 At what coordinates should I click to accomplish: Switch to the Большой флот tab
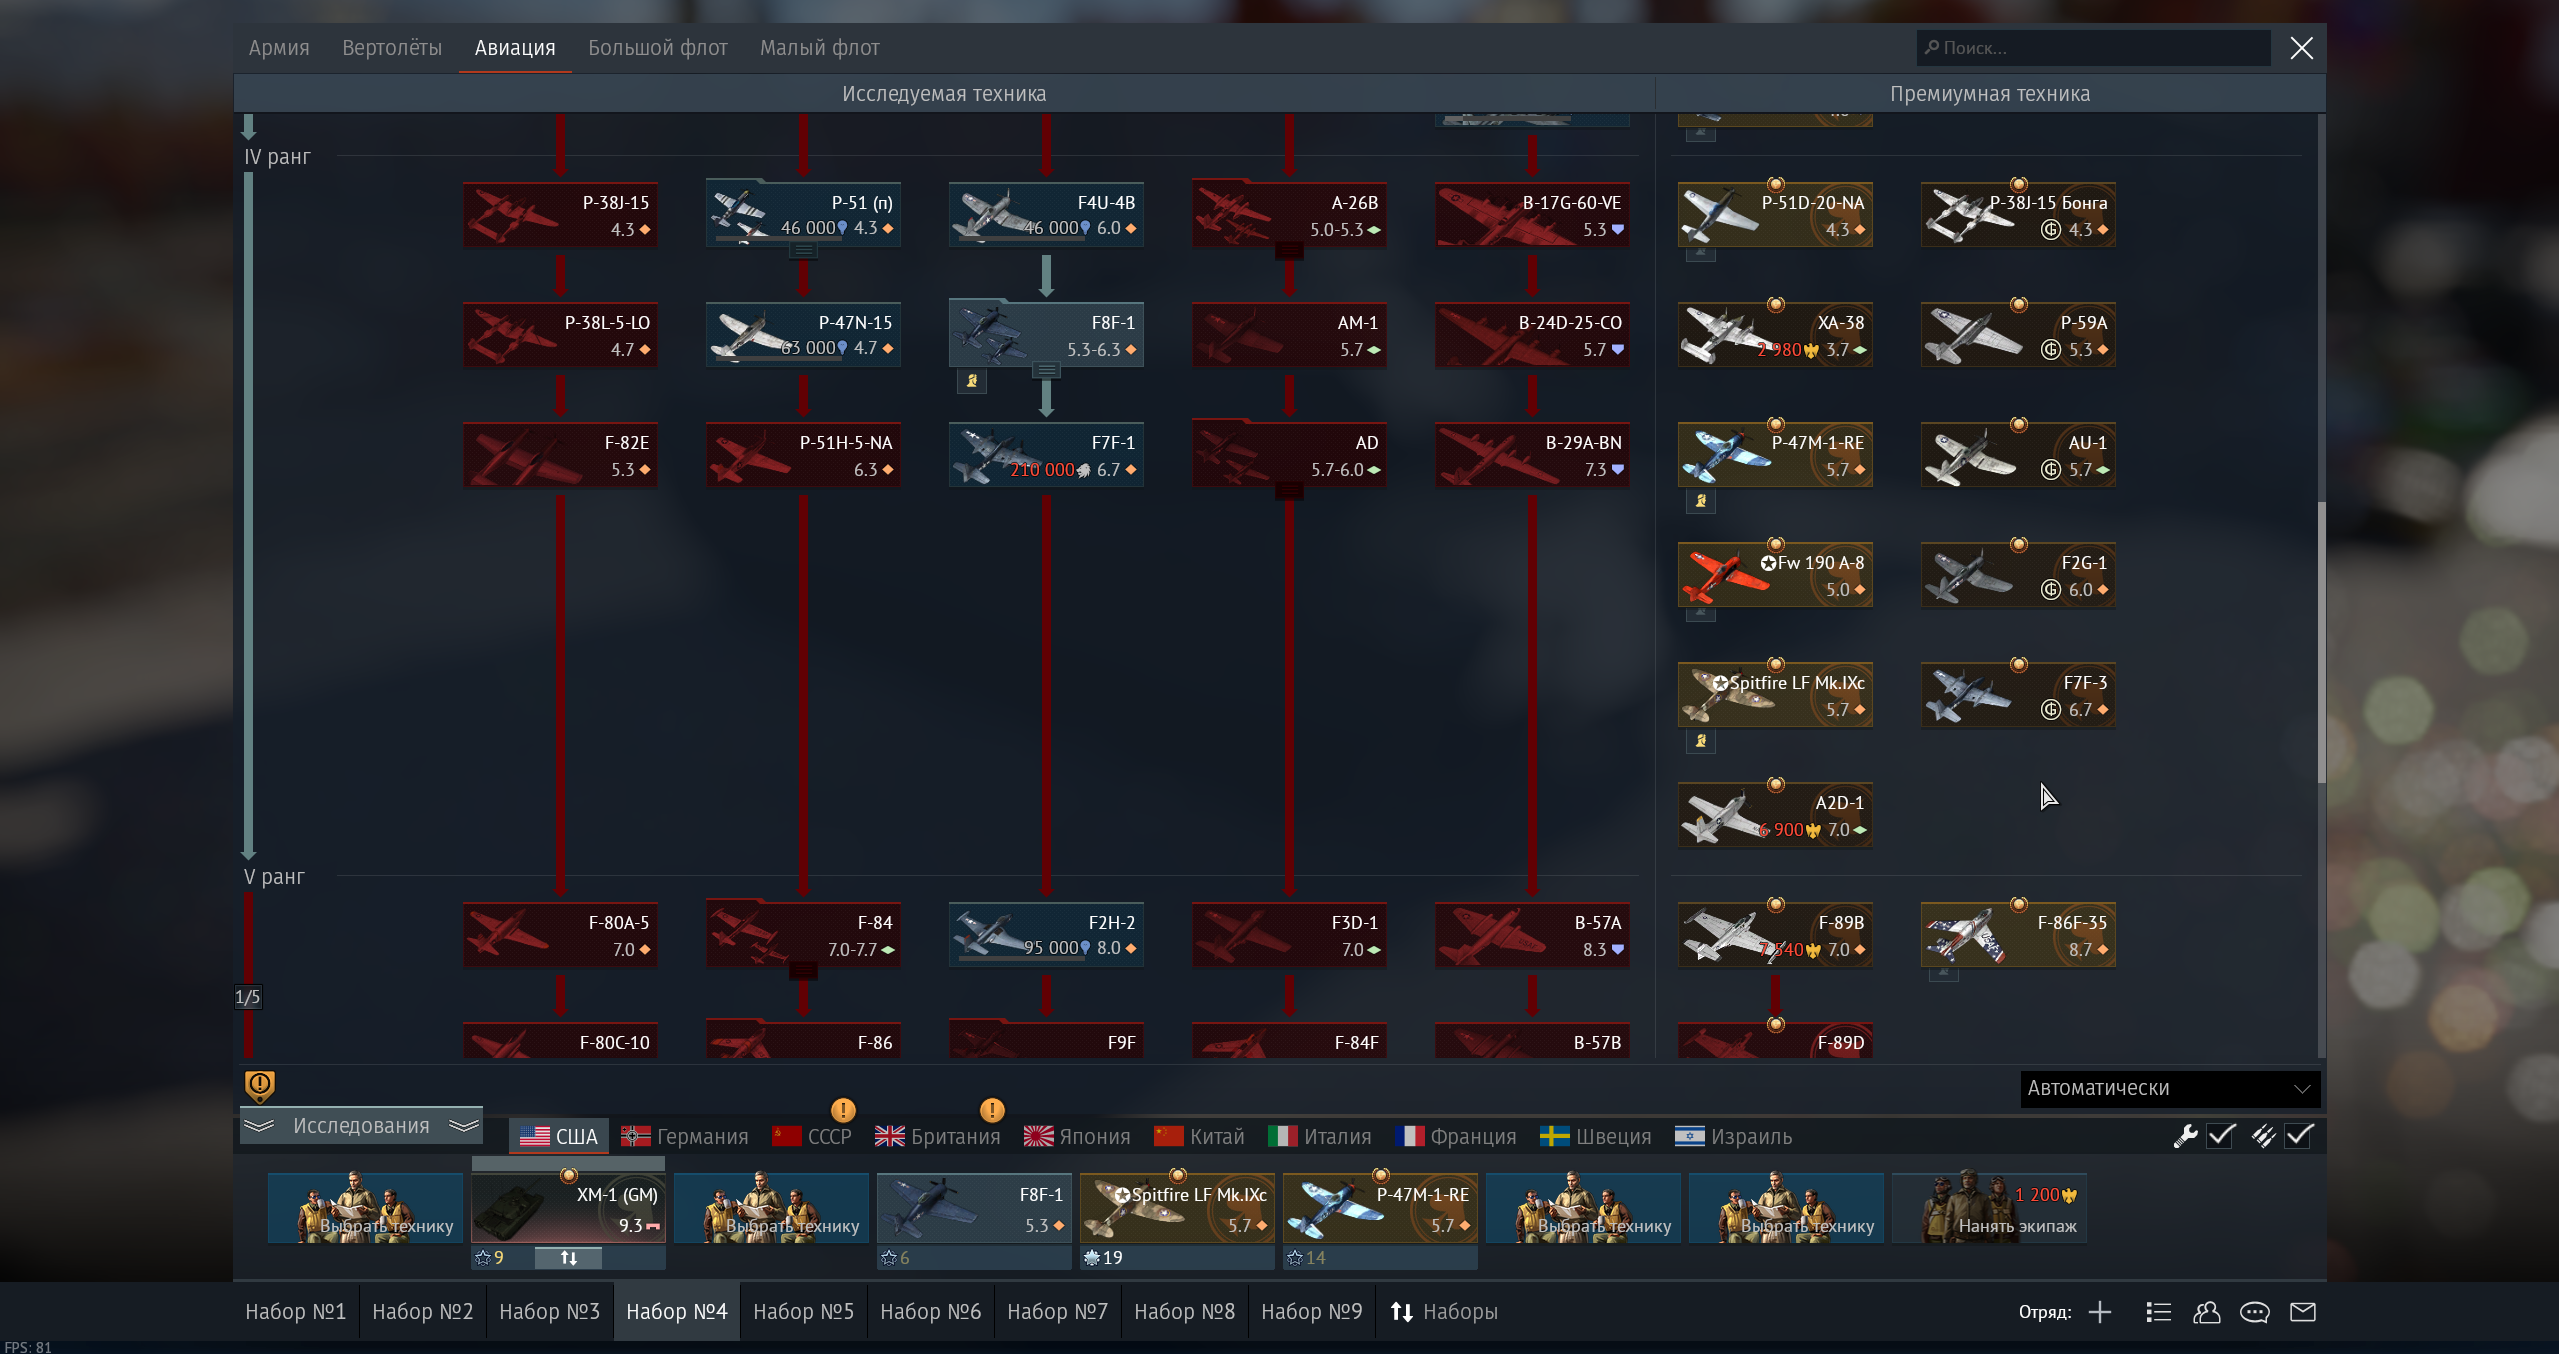(x=657, y=48)
